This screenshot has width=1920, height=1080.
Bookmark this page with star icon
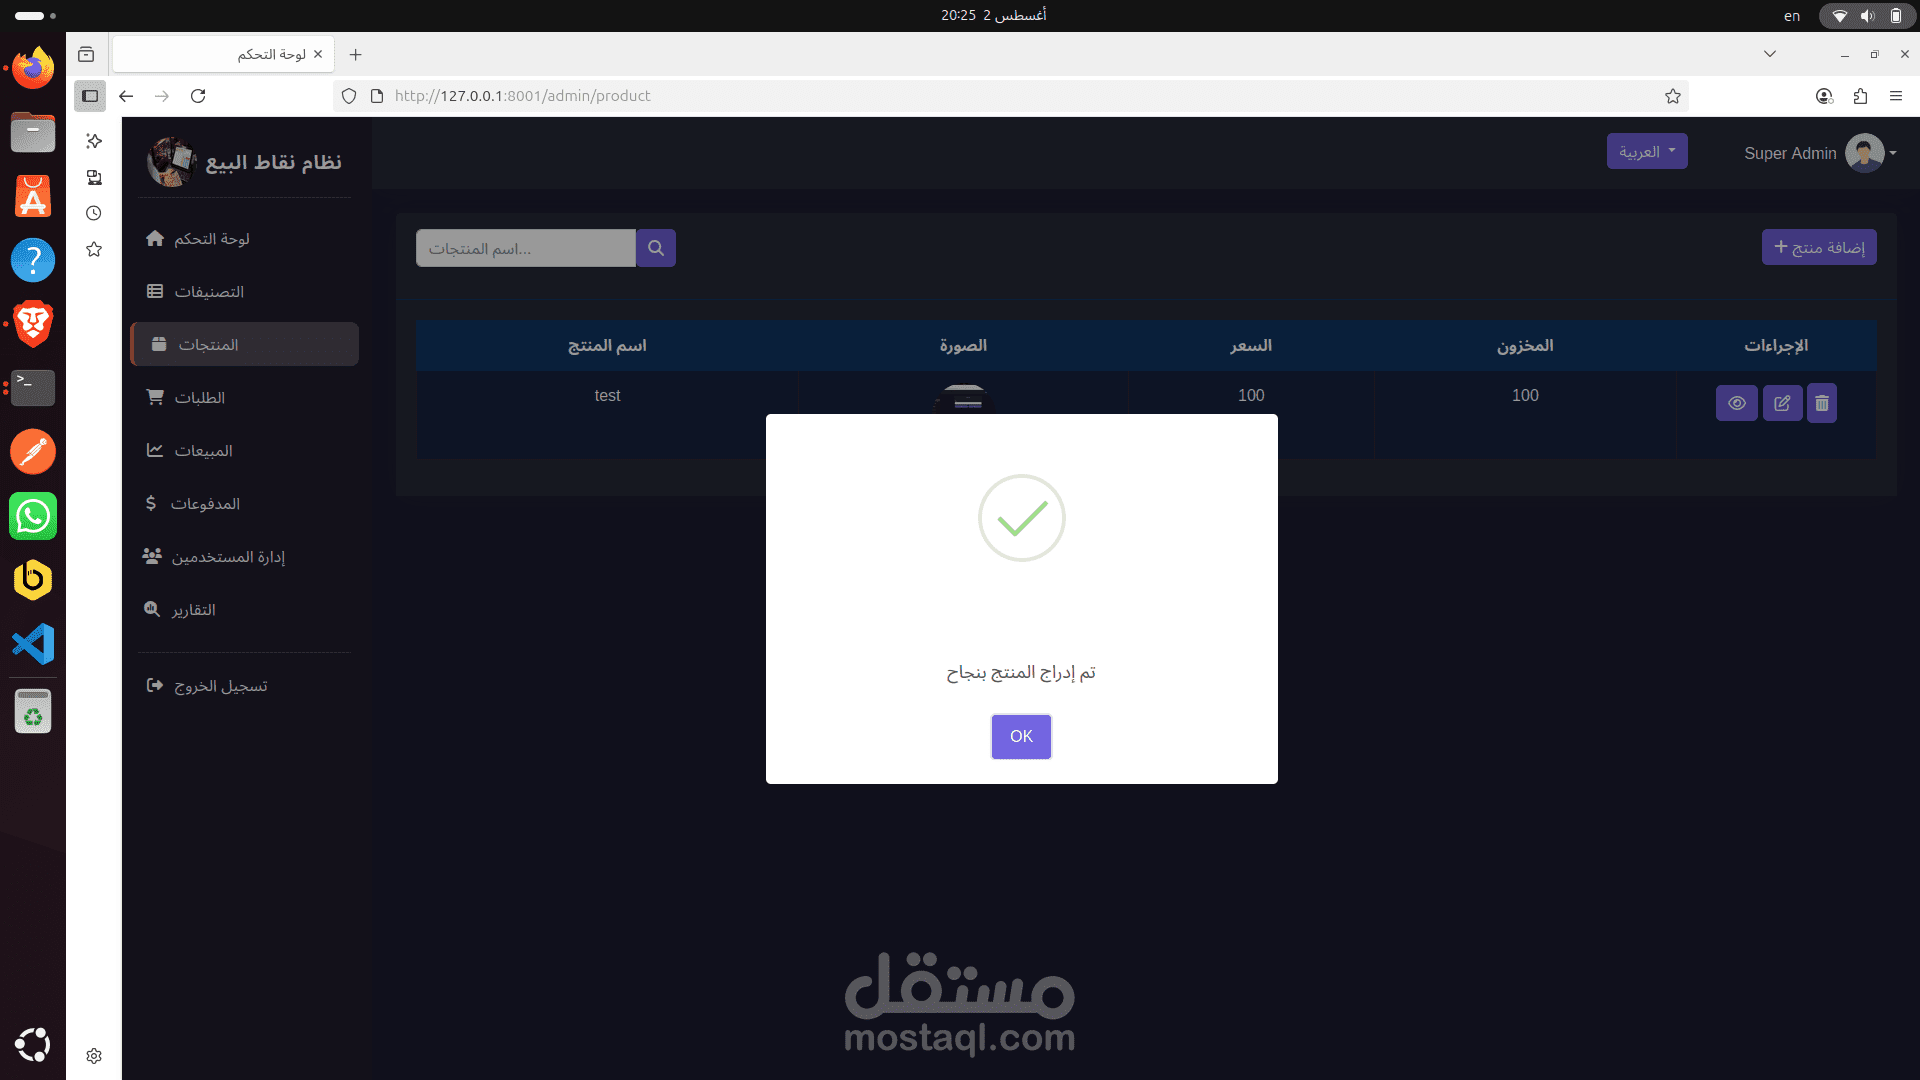(1673, 96)
